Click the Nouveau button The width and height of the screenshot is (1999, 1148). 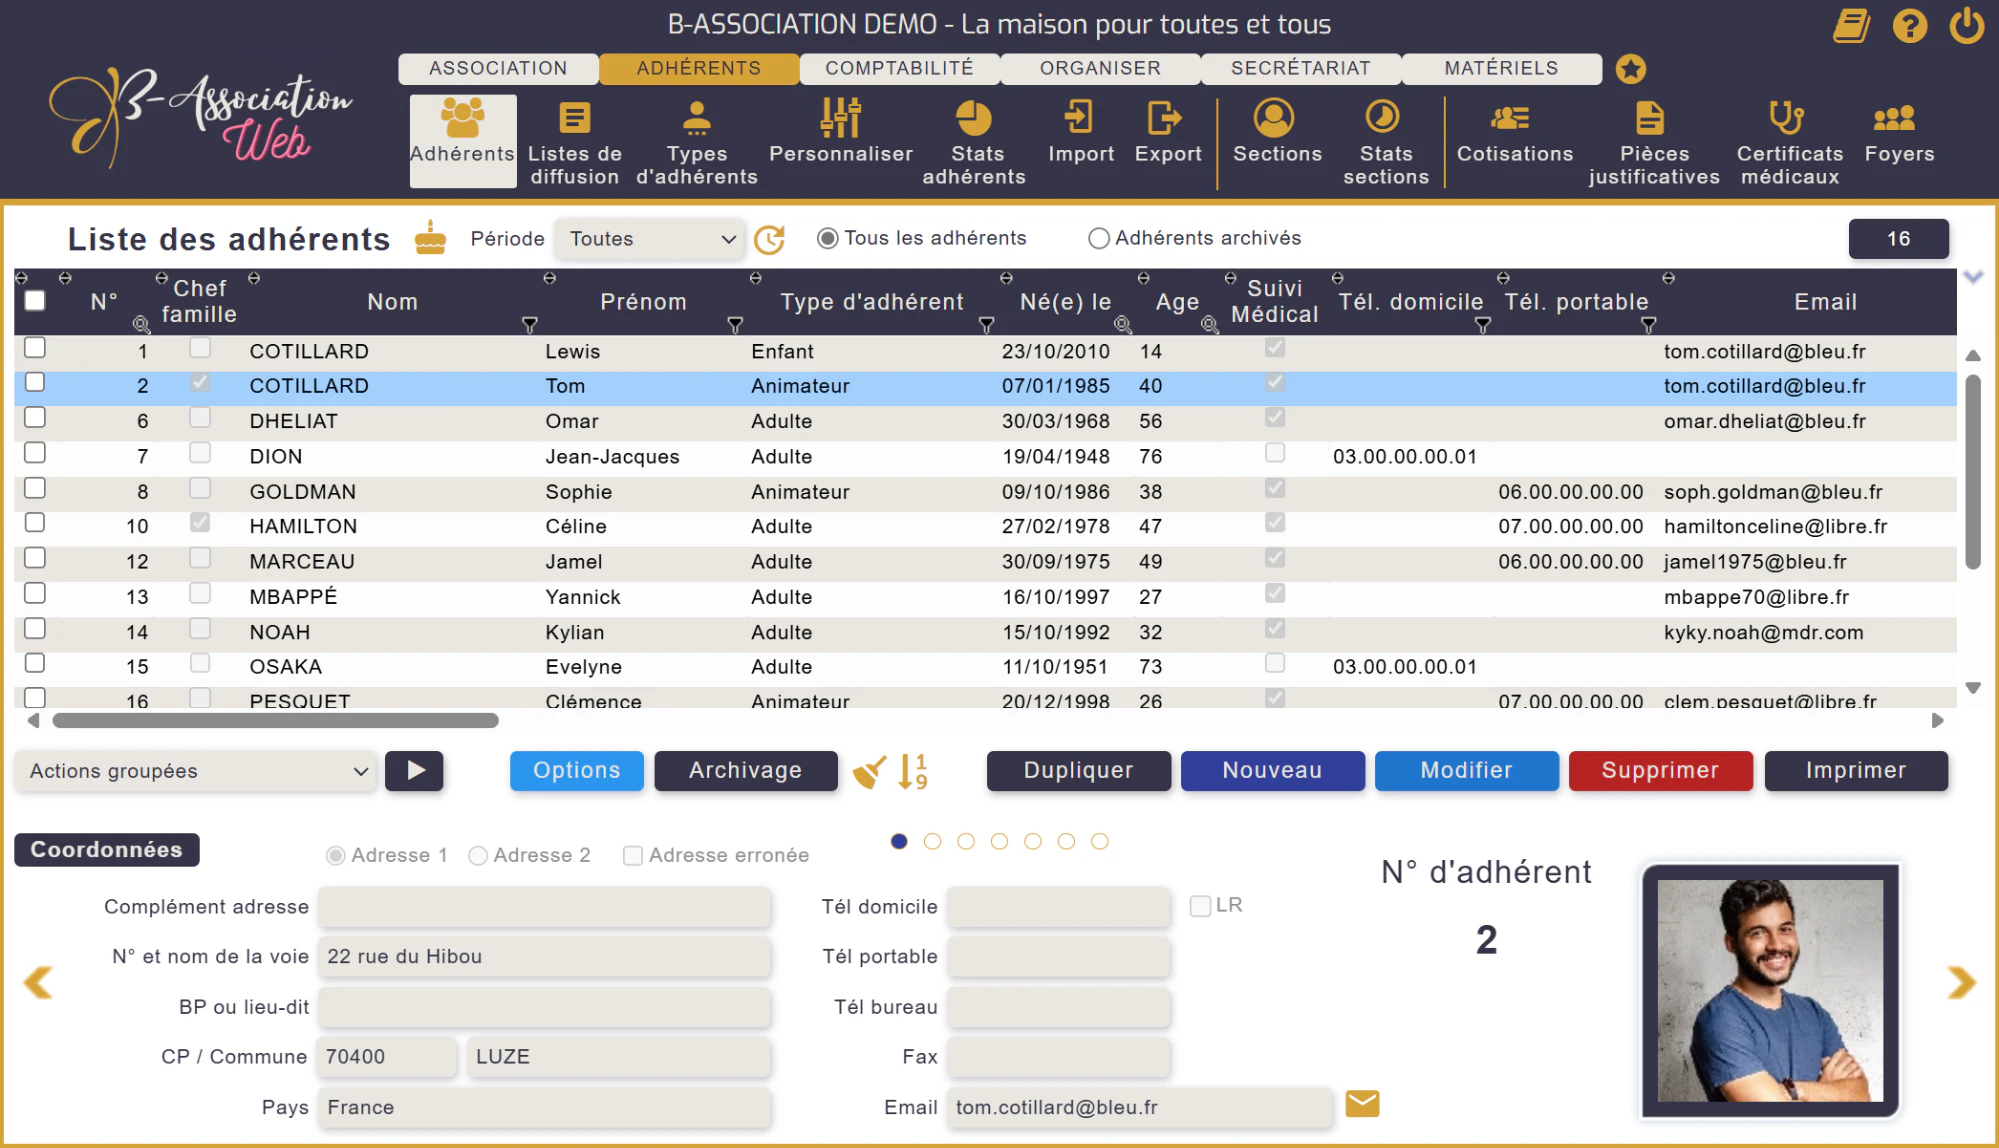click(x=1272, y=770)
